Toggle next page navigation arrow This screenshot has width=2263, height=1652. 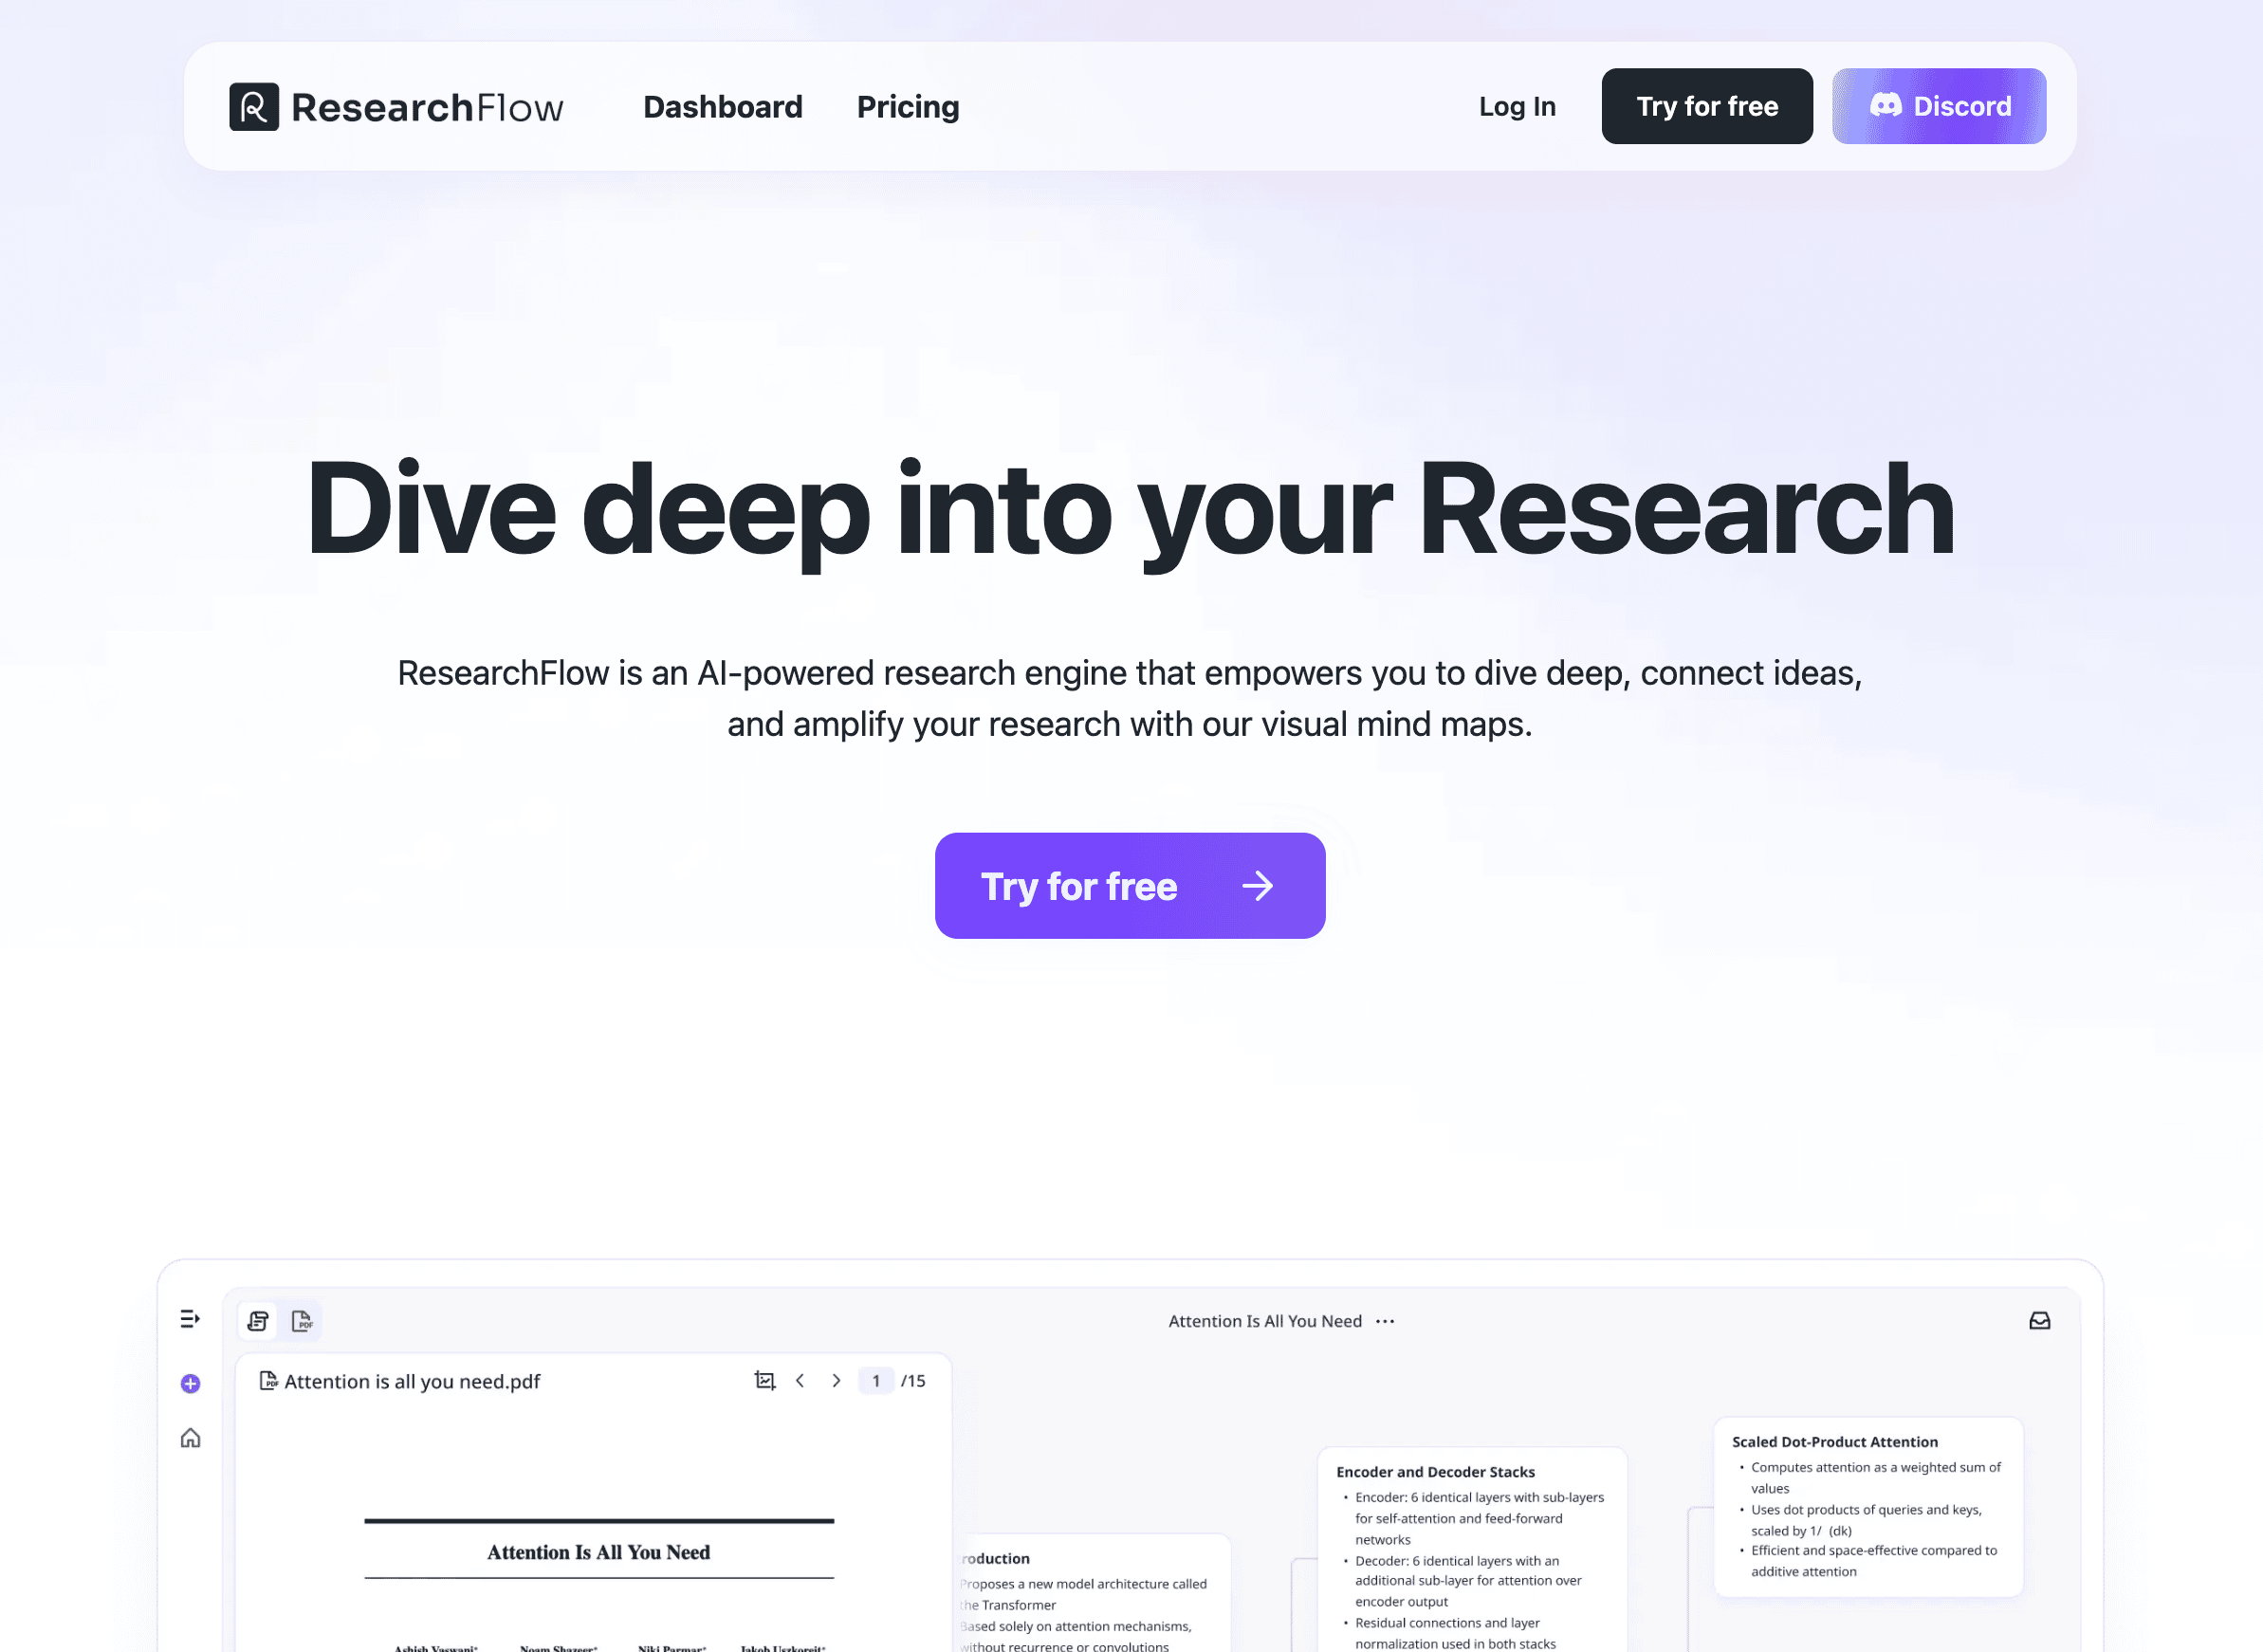click(x=837, y=1380)
